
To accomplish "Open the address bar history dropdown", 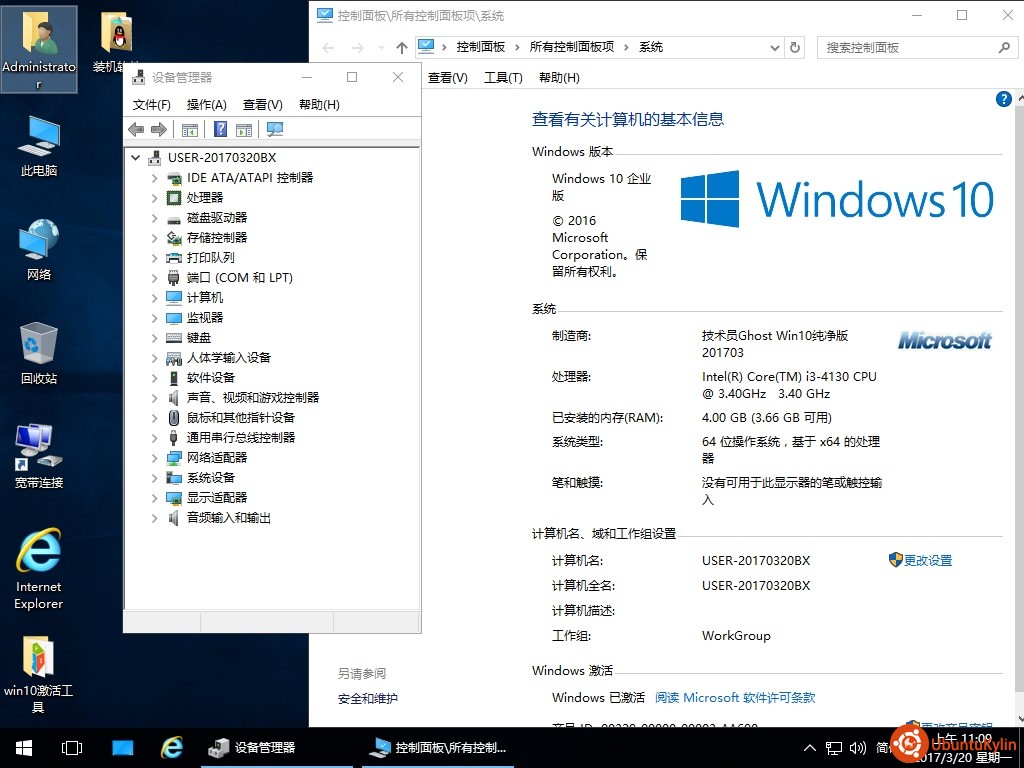I will [x=774, y=47].
